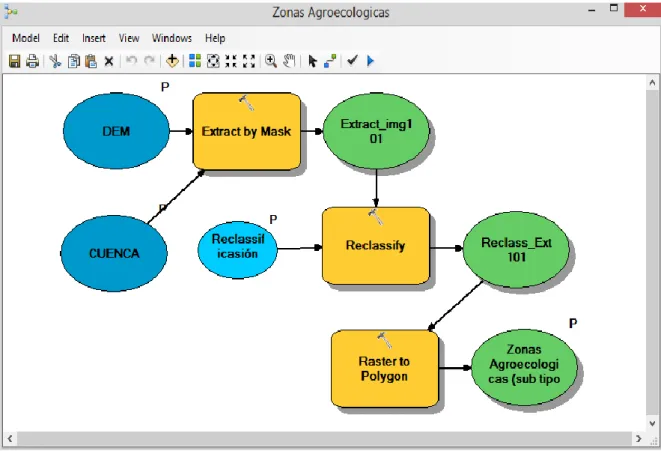Click the horizontal scrollbar right arrow
The image size is (661, 451).
[x=638, y=439]
